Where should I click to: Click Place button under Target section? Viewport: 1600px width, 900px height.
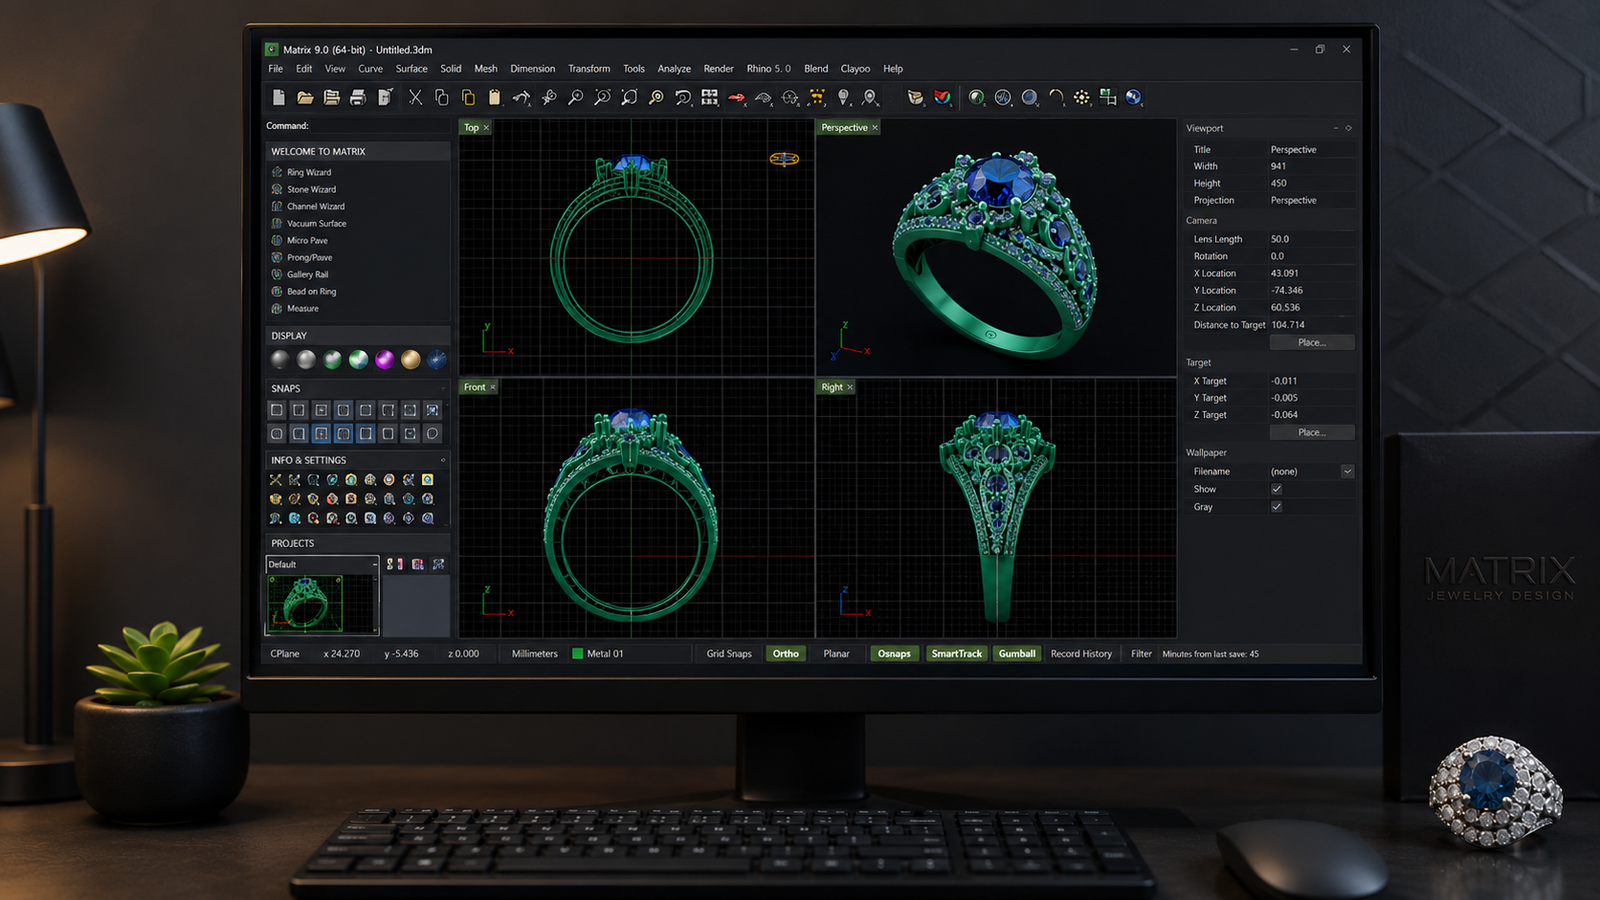[1312, 432]
